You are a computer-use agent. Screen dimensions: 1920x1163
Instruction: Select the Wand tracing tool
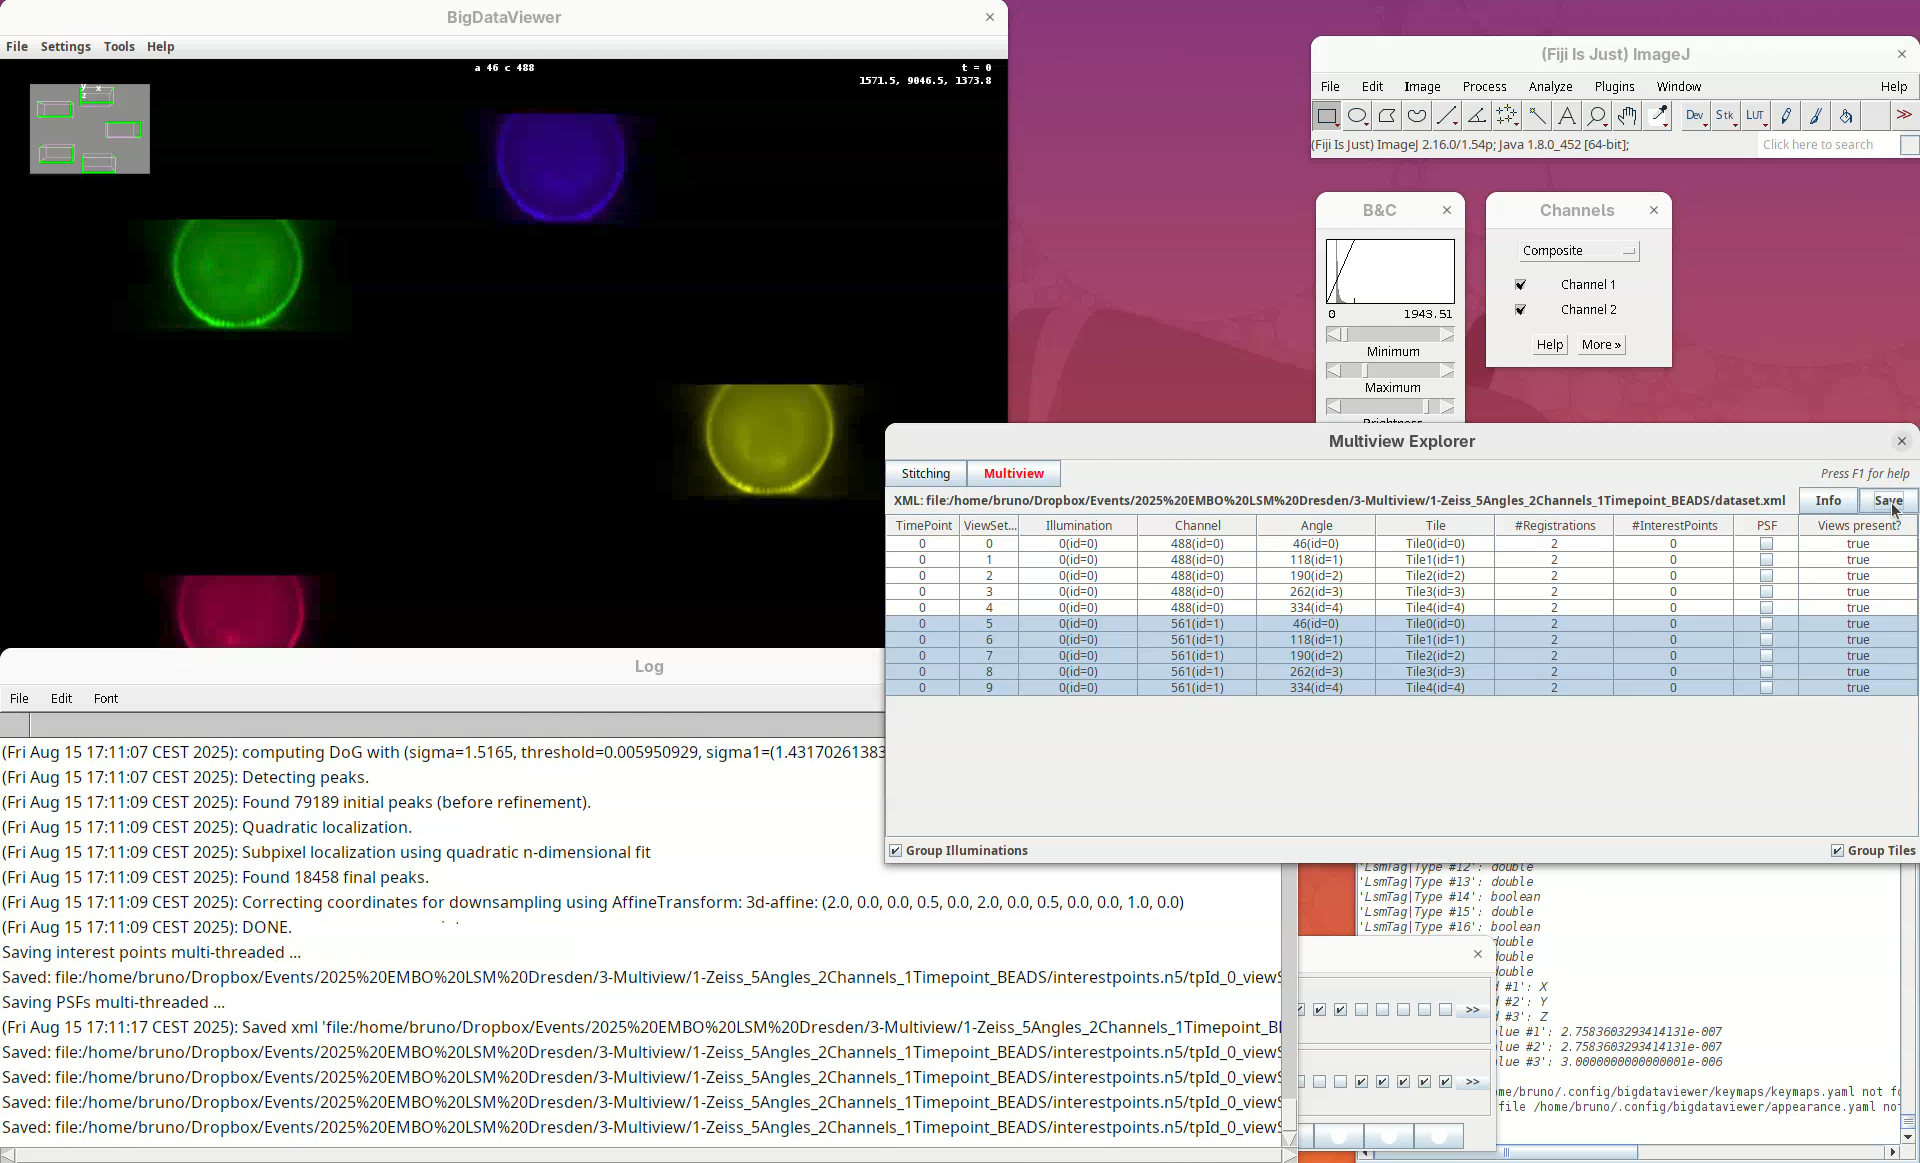click(1537, 116)
